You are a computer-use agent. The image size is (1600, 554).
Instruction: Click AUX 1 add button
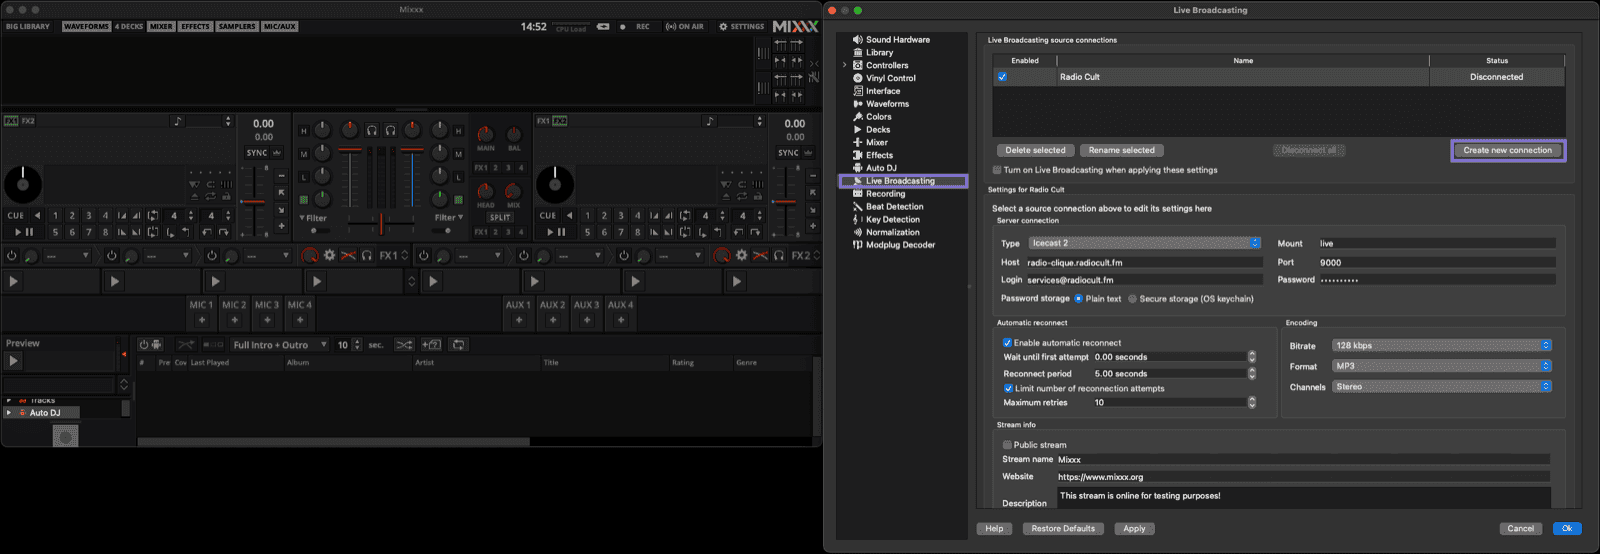click(519, 320)
